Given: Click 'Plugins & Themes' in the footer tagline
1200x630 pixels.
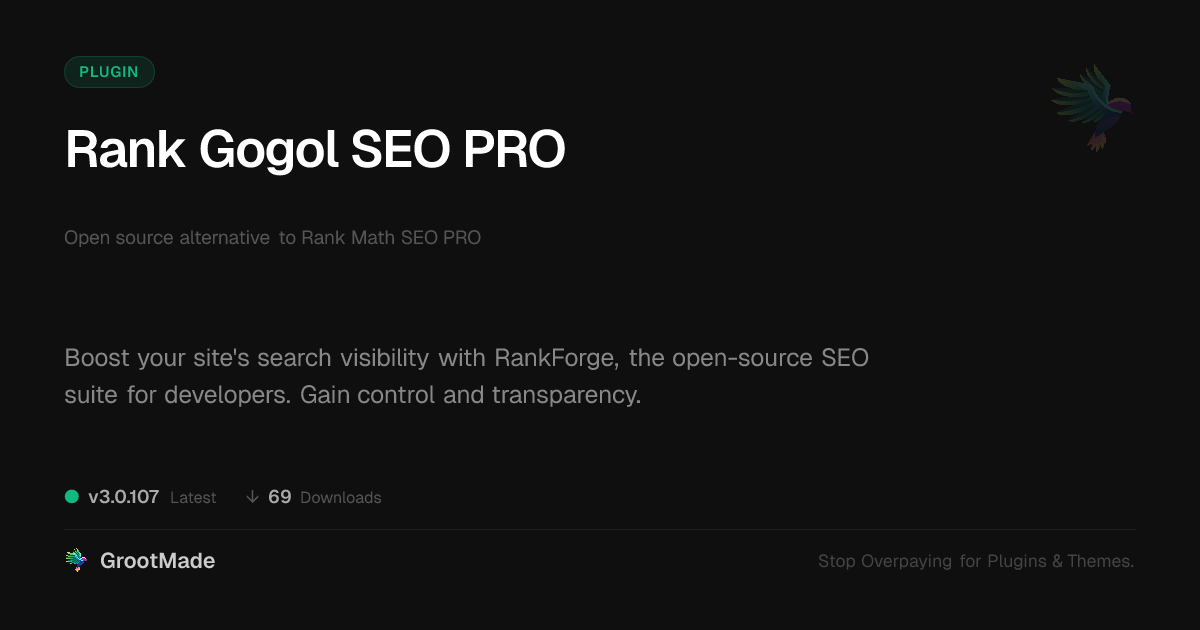Looking at the screenshot, I should pyautogui.click(x=1060, y=562).
